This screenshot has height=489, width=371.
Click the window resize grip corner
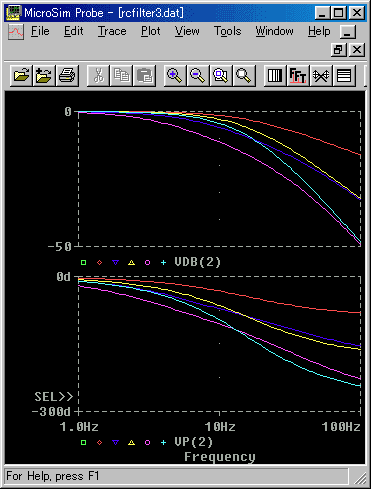coord(360,478)
